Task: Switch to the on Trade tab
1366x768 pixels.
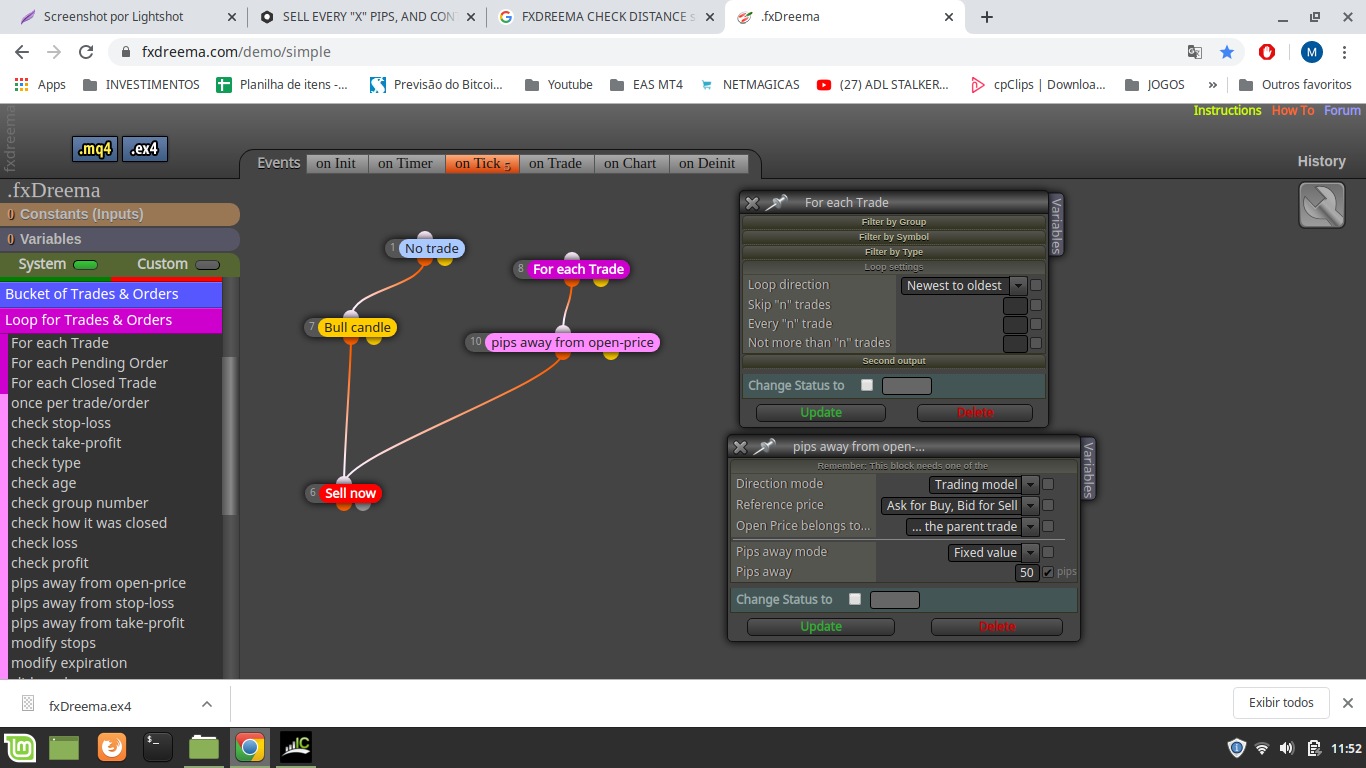Action: [x=555, y=164]
